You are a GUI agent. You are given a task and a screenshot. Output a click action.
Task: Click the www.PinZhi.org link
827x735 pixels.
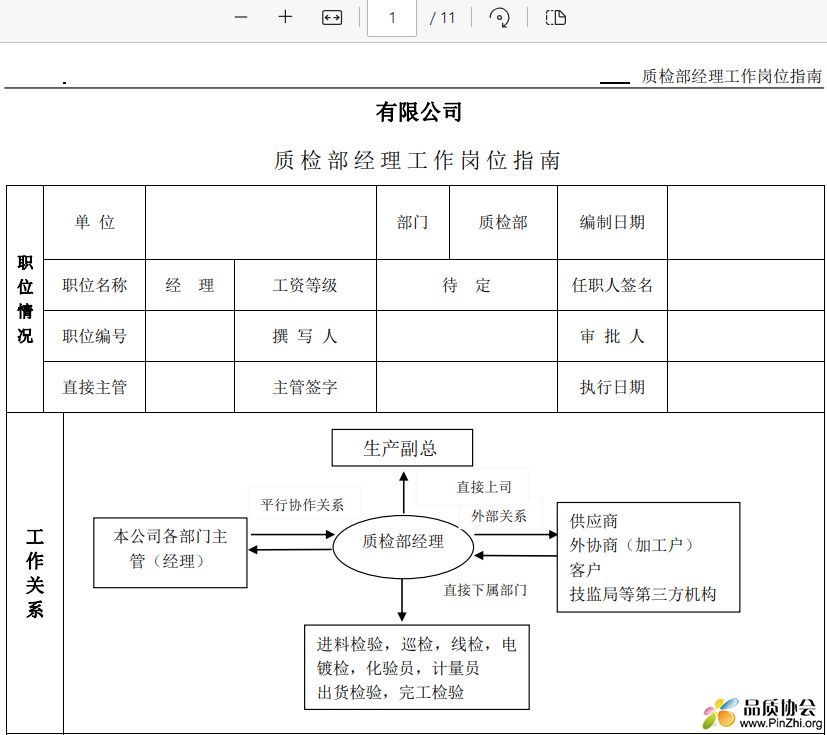click(781, 723)
